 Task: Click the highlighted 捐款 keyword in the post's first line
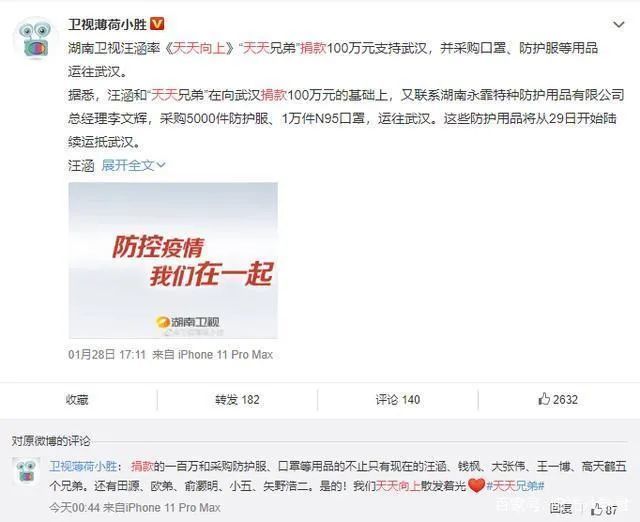tap(313, 48)
